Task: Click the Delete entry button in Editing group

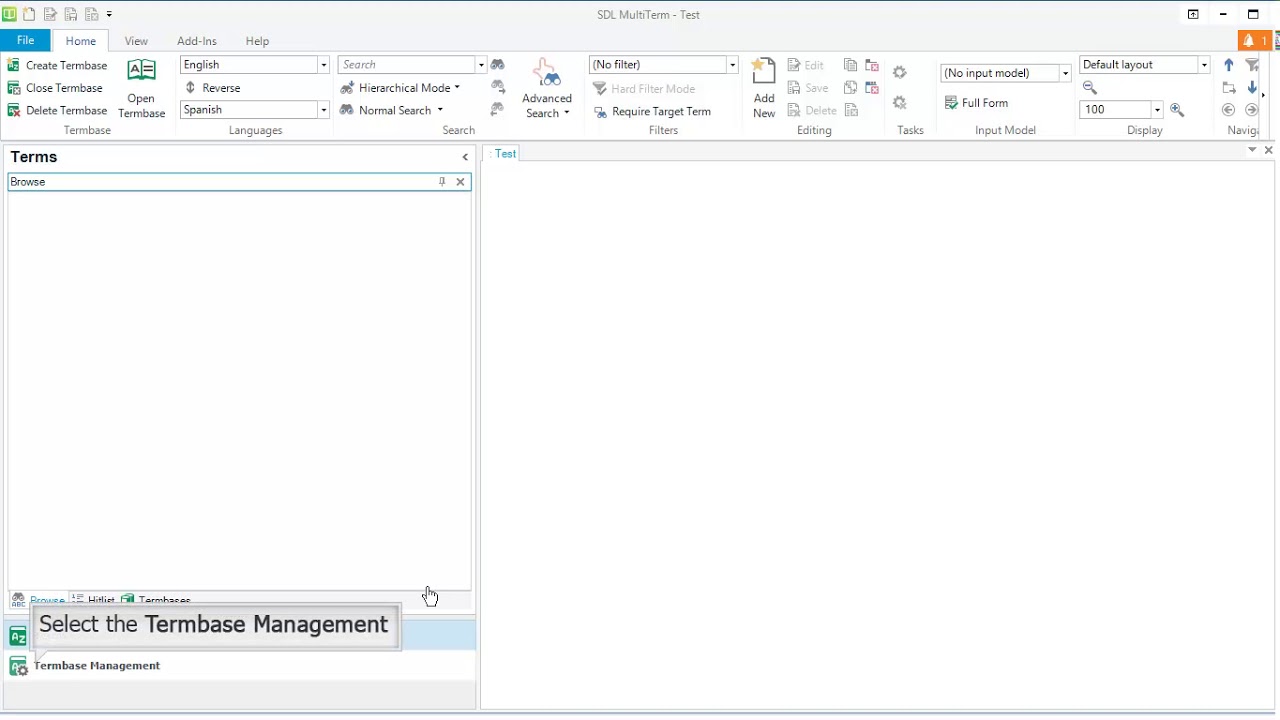Action: pyautogui.click(x=812, y=111)
